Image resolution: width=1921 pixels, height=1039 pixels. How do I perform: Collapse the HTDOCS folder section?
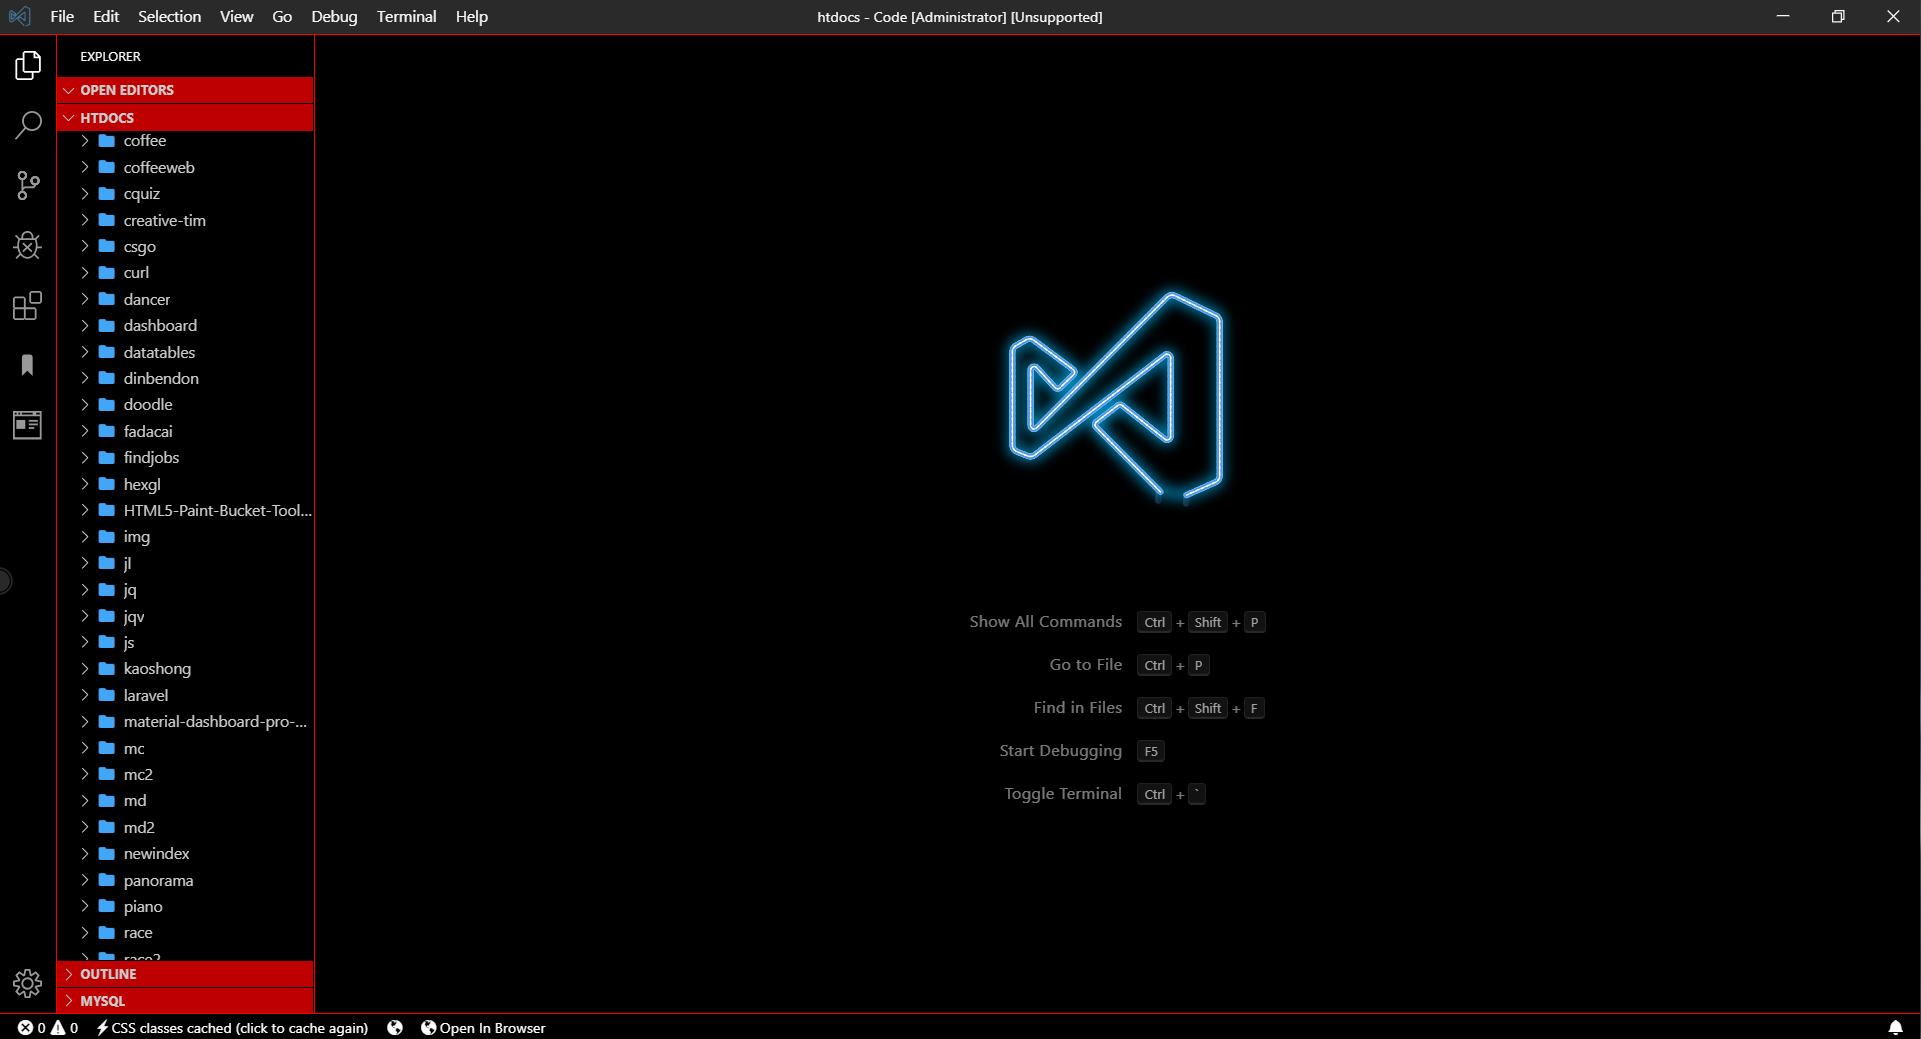click(x=186, y=118)
